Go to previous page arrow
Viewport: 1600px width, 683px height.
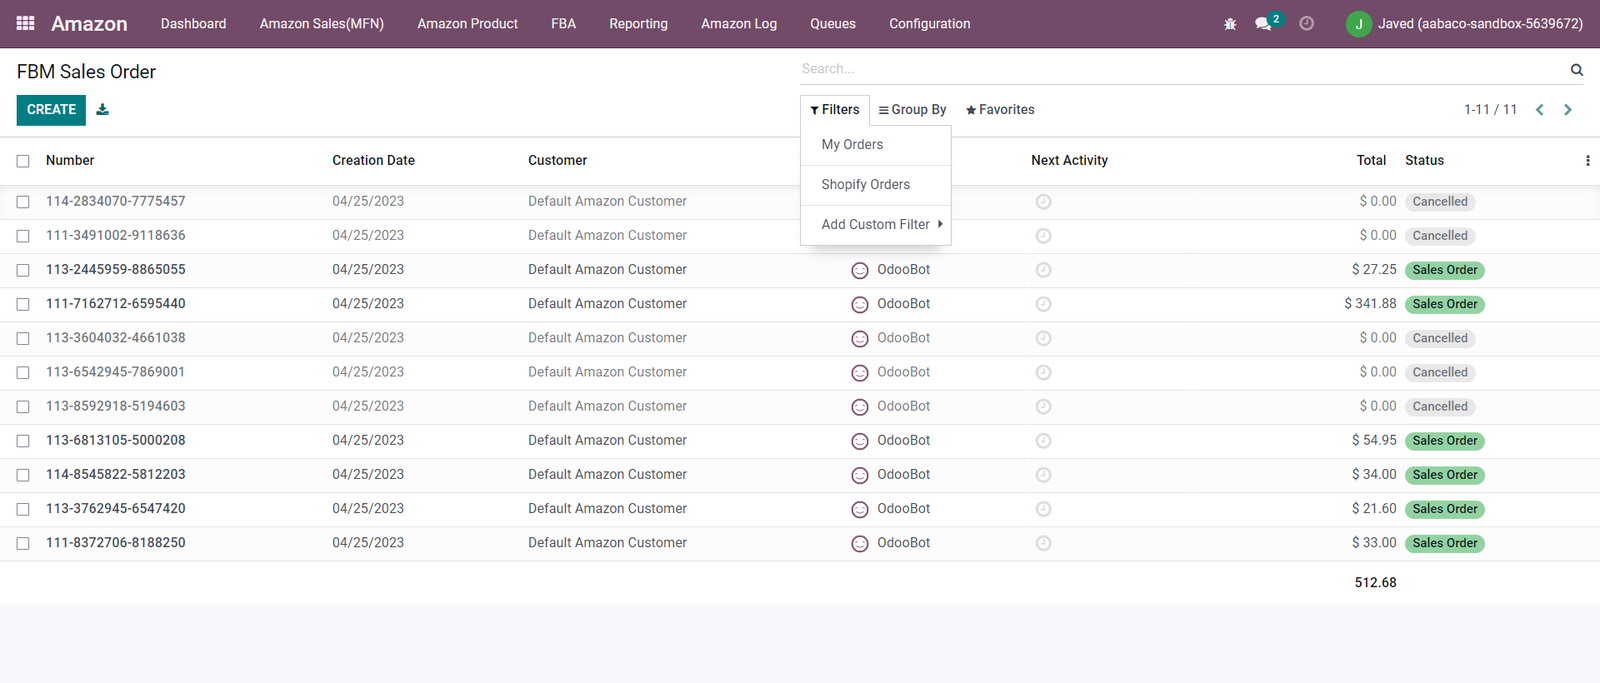tap(1540, 110)
